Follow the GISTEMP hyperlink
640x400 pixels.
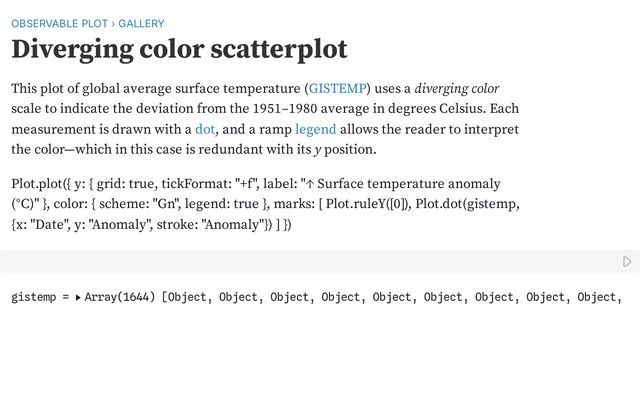tap(337, 89)
